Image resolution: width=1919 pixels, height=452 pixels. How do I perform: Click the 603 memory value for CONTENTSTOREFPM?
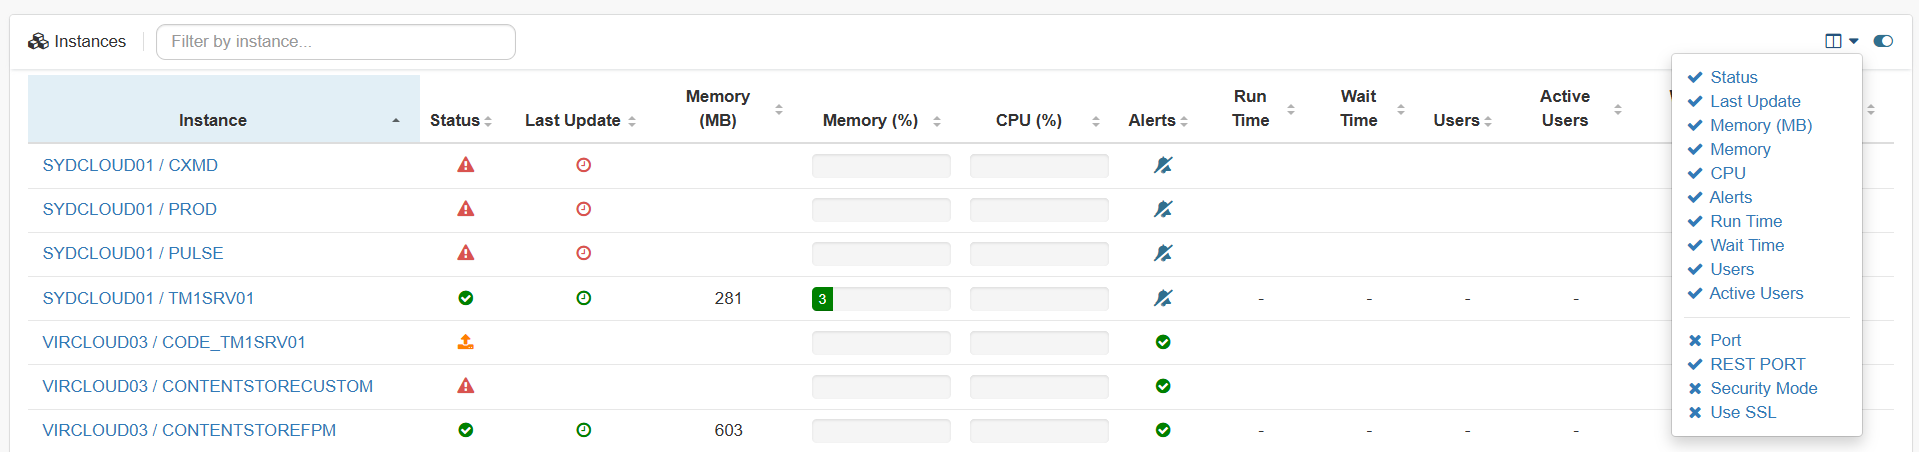coord(728,430)
